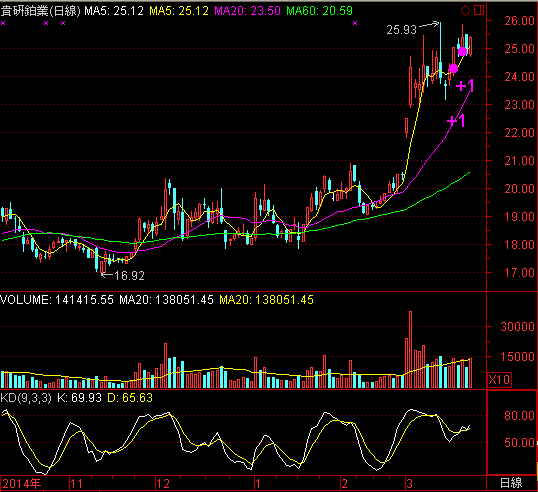
Task: Jump to month 3 on the date axis
Action: (409, 484)
